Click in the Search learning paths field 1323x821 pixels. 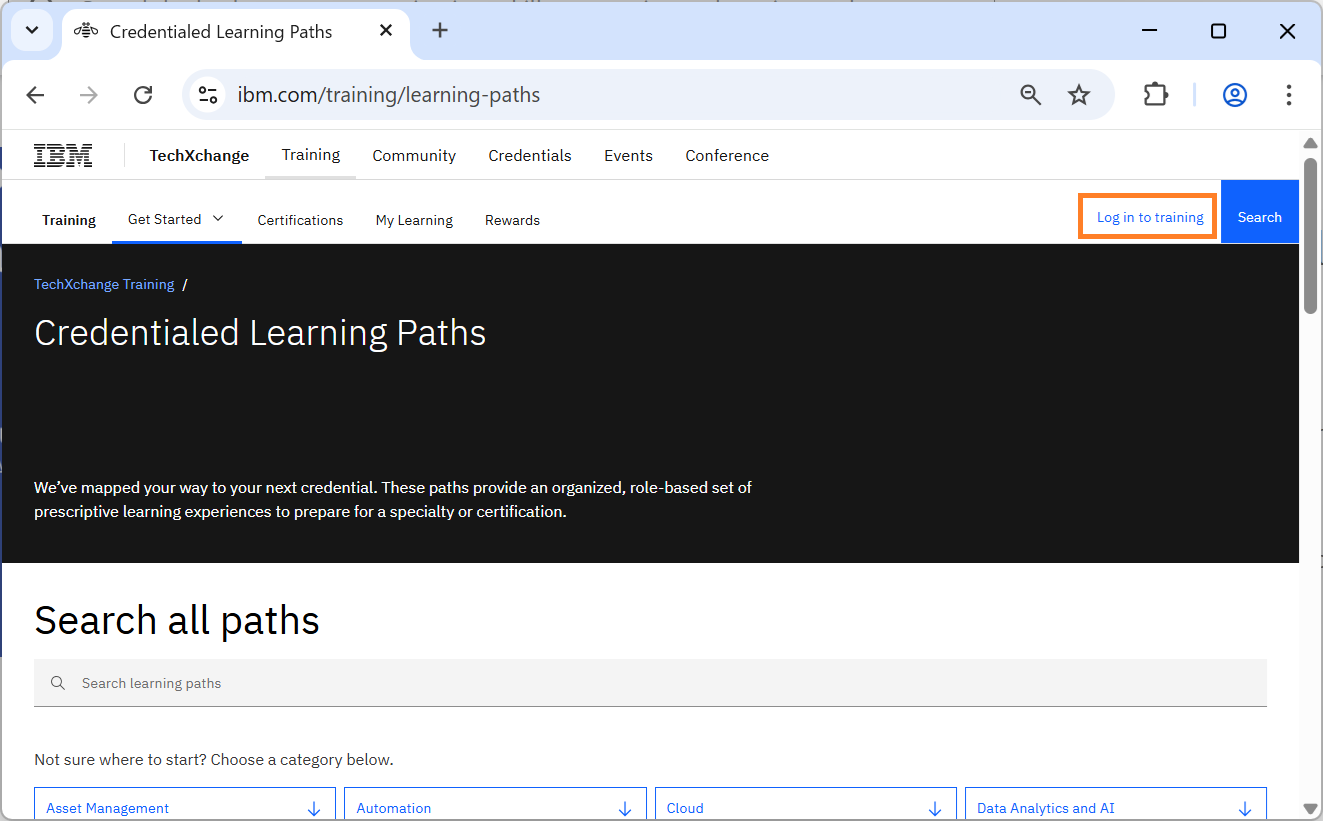coord(650,683)
